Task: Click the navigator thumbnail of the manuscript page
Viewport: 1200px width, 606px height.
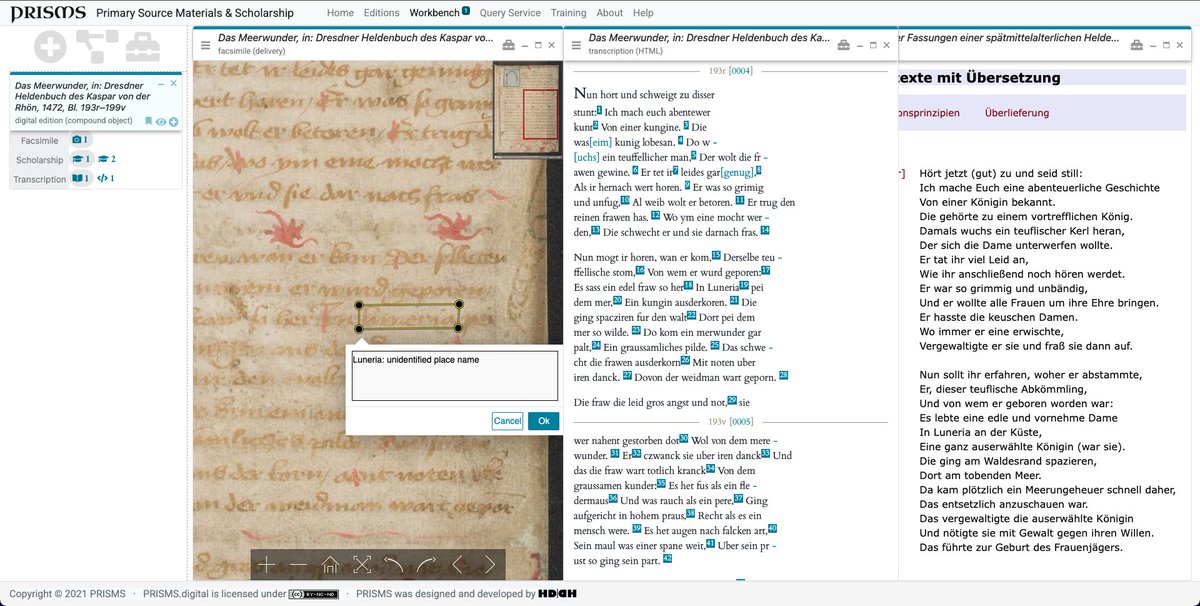Action: (x=528, y=111)
